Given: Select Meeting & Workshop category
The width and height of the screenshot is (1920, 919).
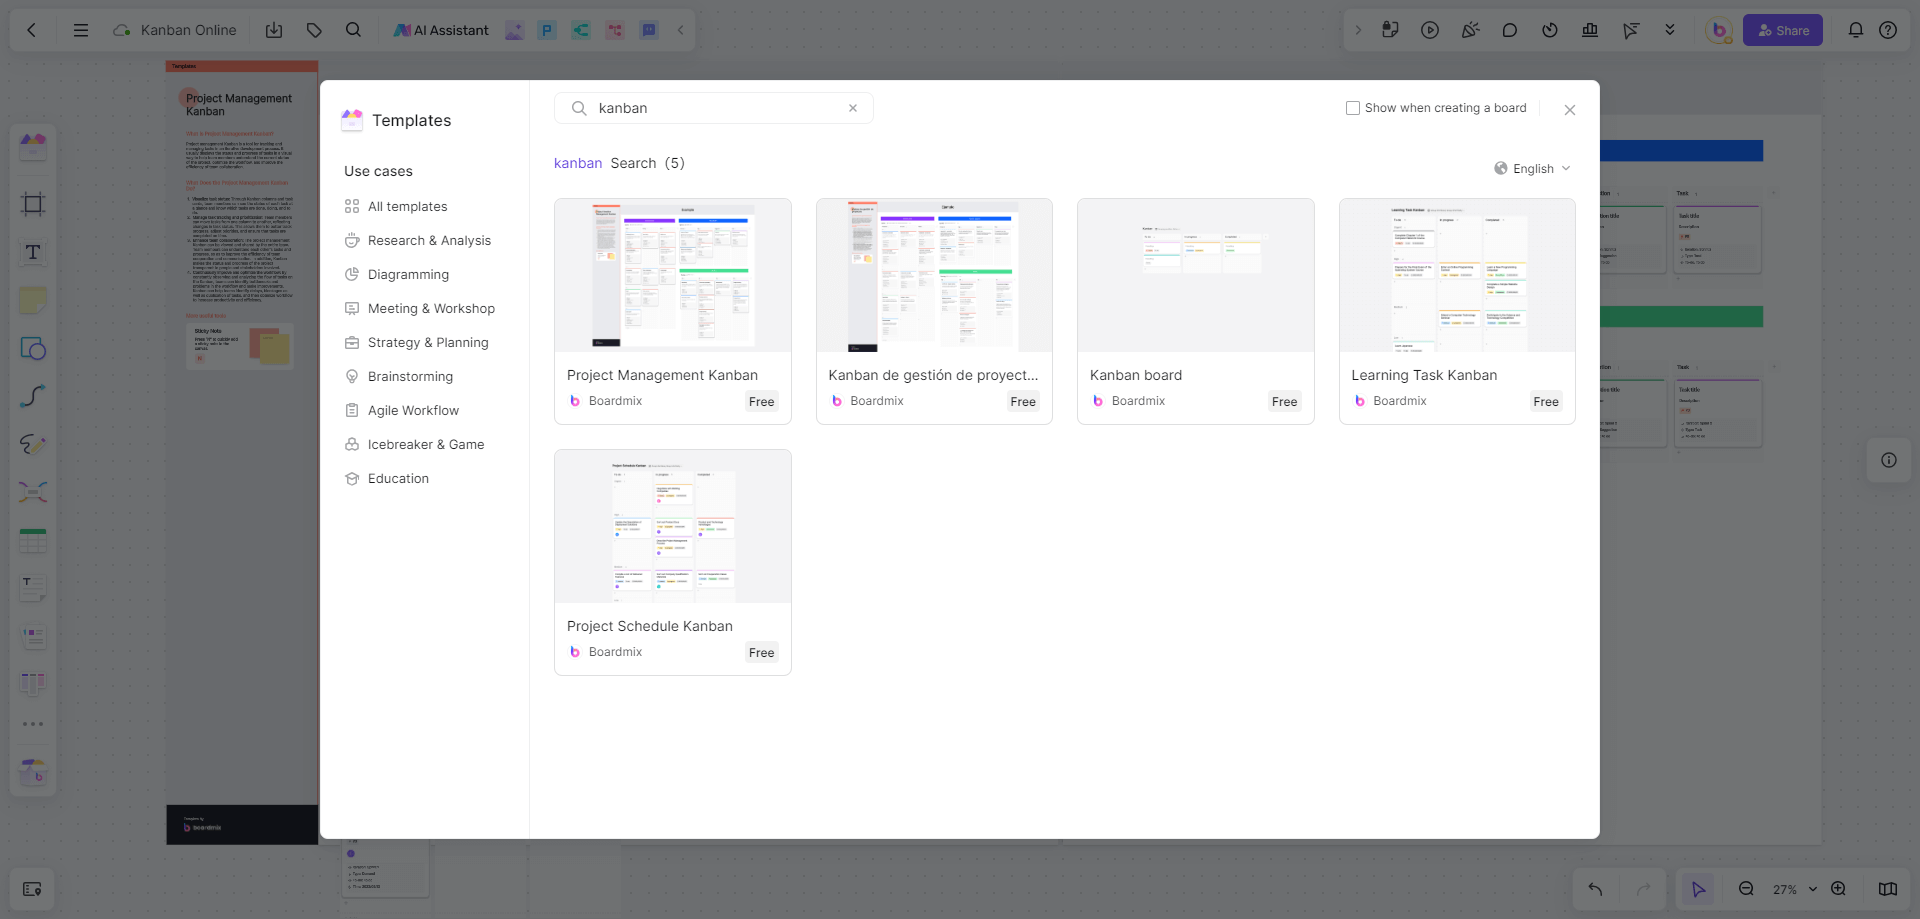Looking at the screenshot, I should [x=420, y=309].
